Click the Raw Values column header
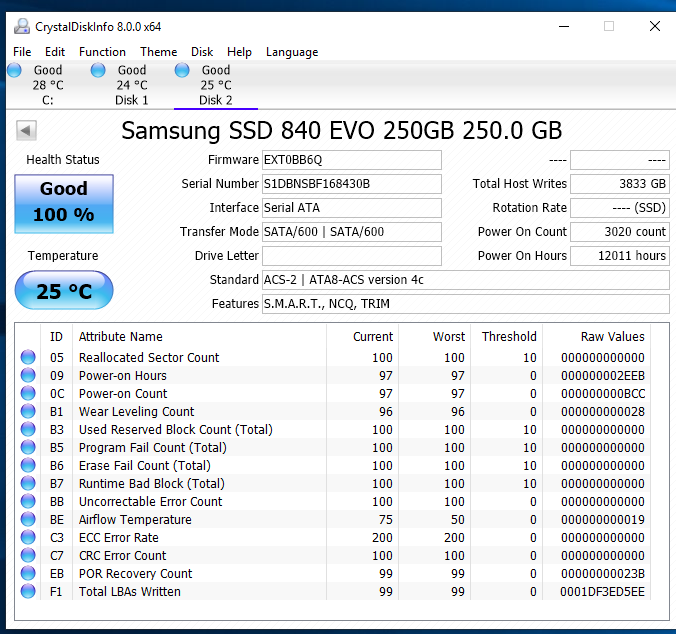The height and width of the screenshot is (634, 676). (612, 337)
